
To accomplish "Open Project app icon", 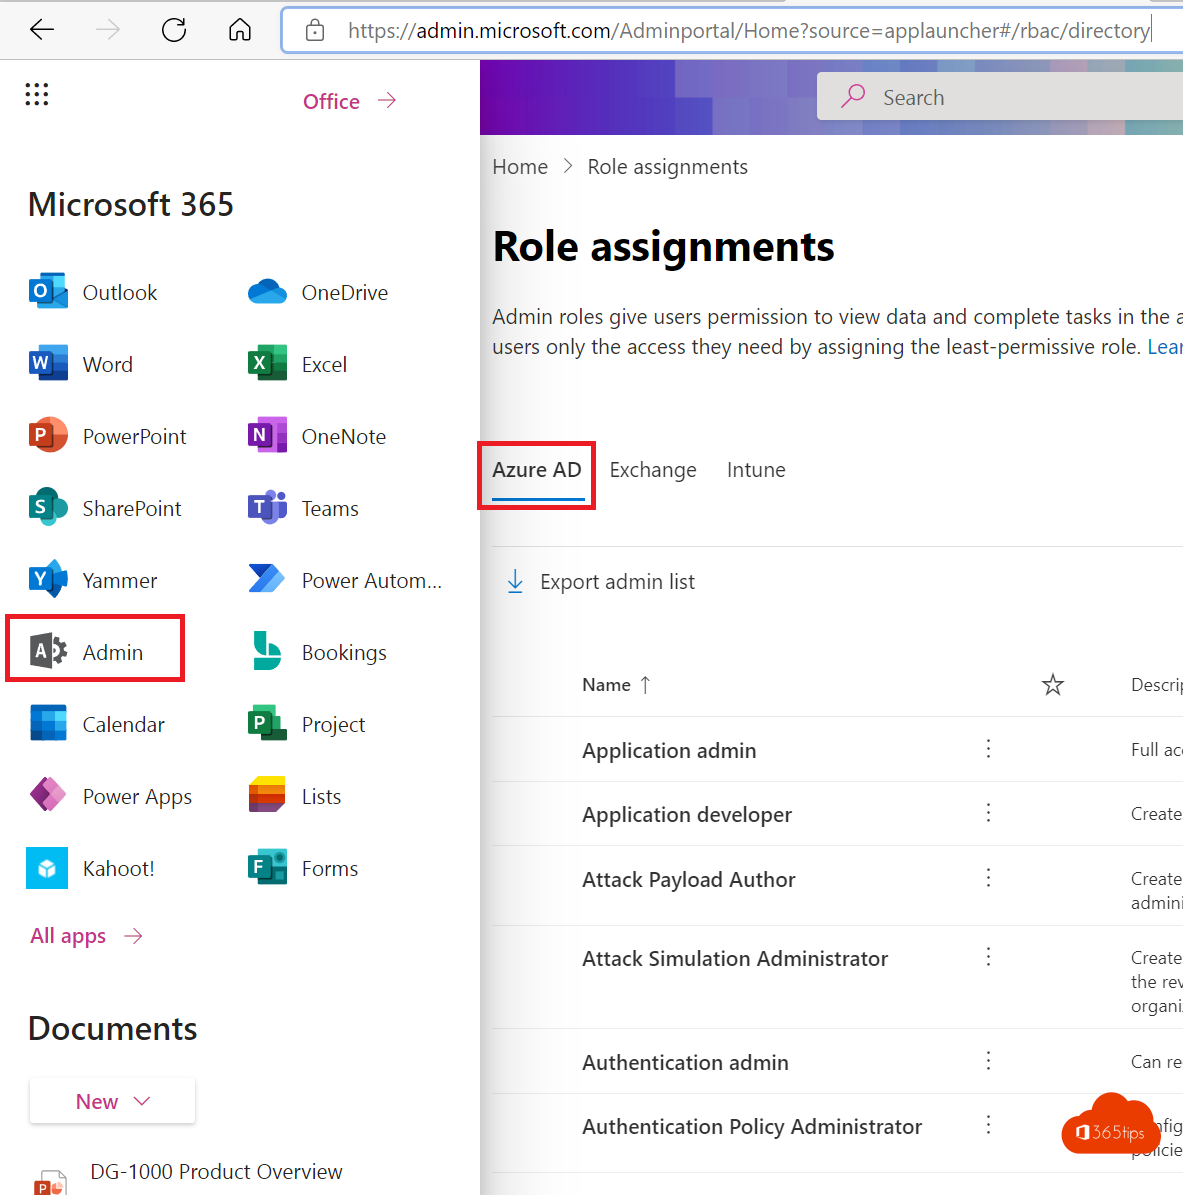I will pyautogui.click(x=268, y=723).
